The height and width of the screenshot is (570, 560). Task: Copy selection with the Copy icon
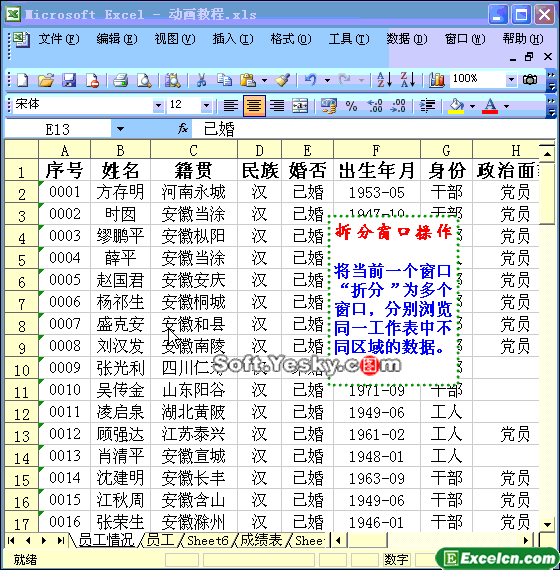click(x=224, y=80)
